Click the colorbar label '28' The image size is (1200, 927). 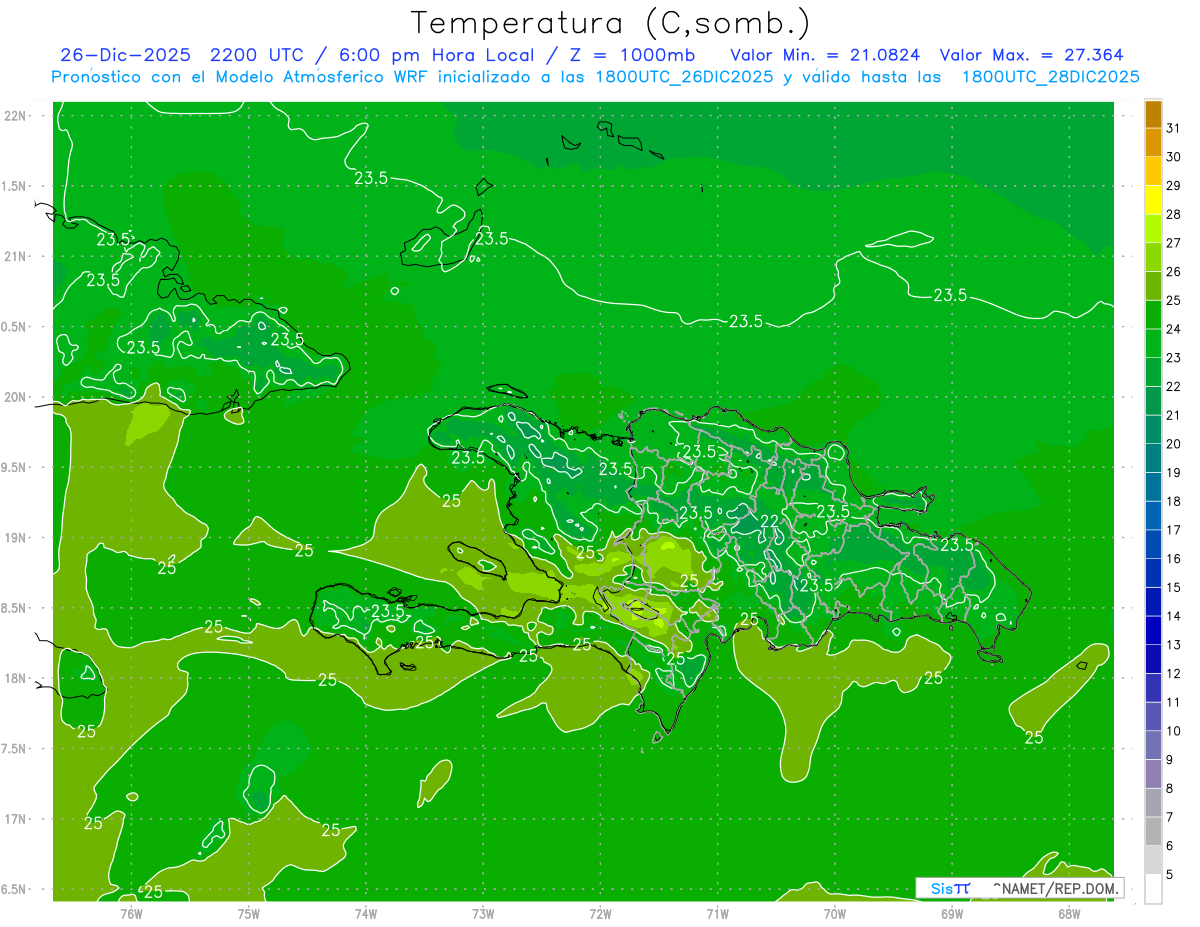coord(1174,214)
